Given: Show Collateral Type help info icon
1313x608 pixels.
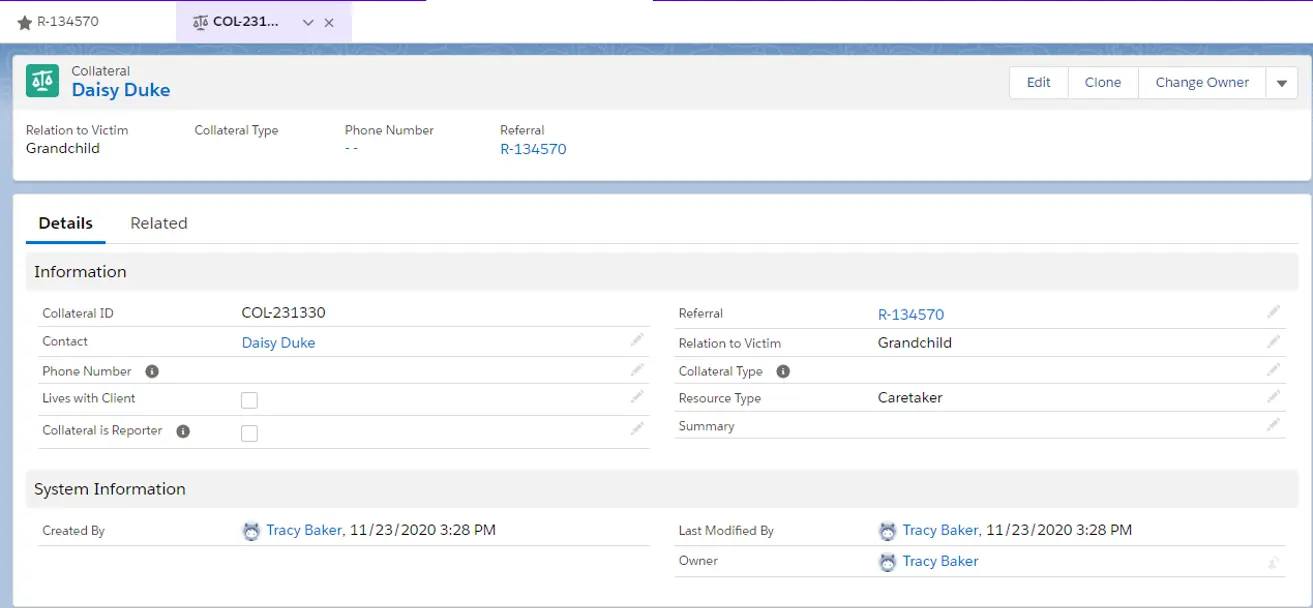Looking at the screenshot, I should click(x=783, y=371).
